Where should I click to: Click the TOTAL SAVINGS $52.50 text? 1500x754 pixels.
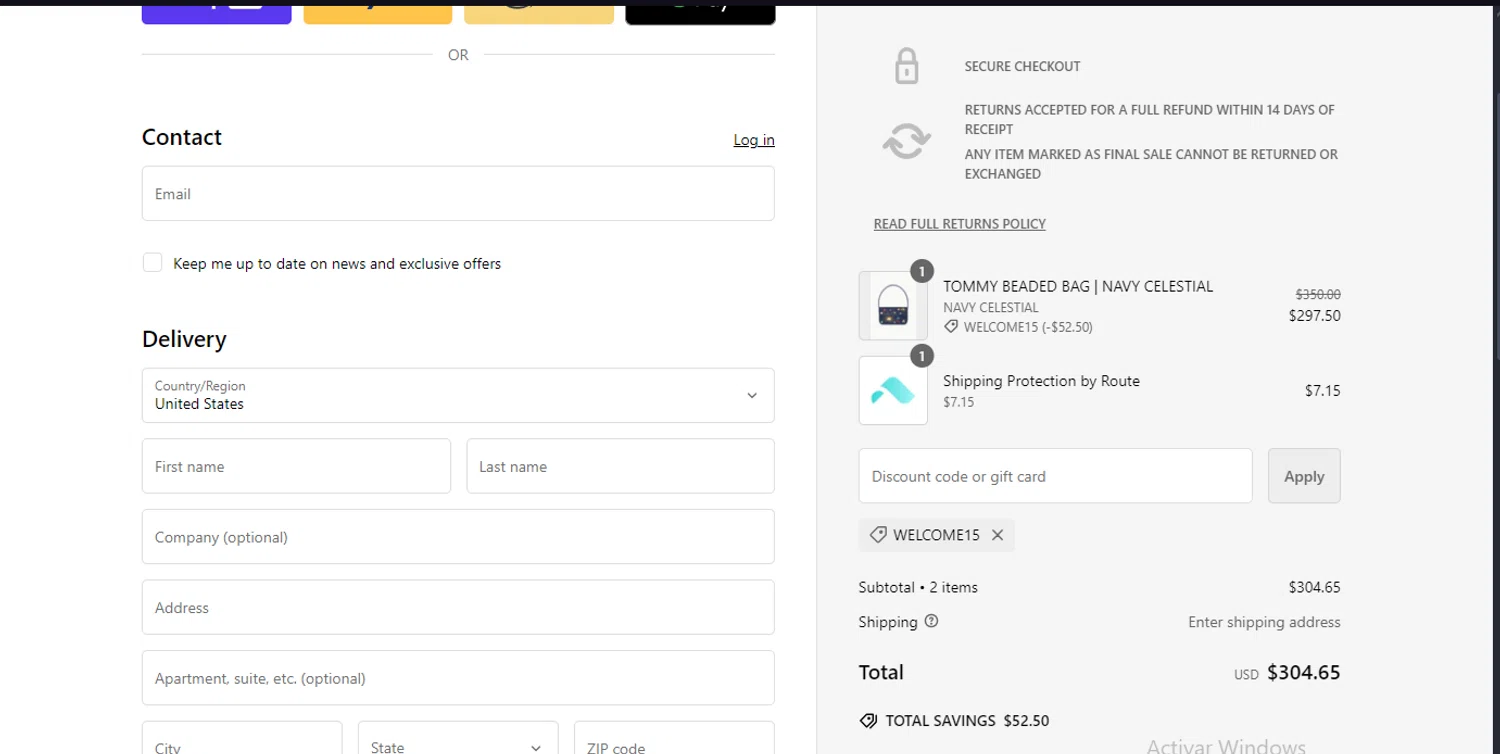pyautogui.click(x=967, y=721)
